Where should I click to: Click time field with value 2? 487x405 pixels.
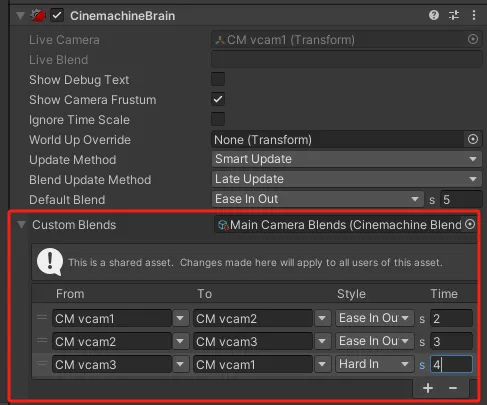pyautogui.click(x=451, y=318)
